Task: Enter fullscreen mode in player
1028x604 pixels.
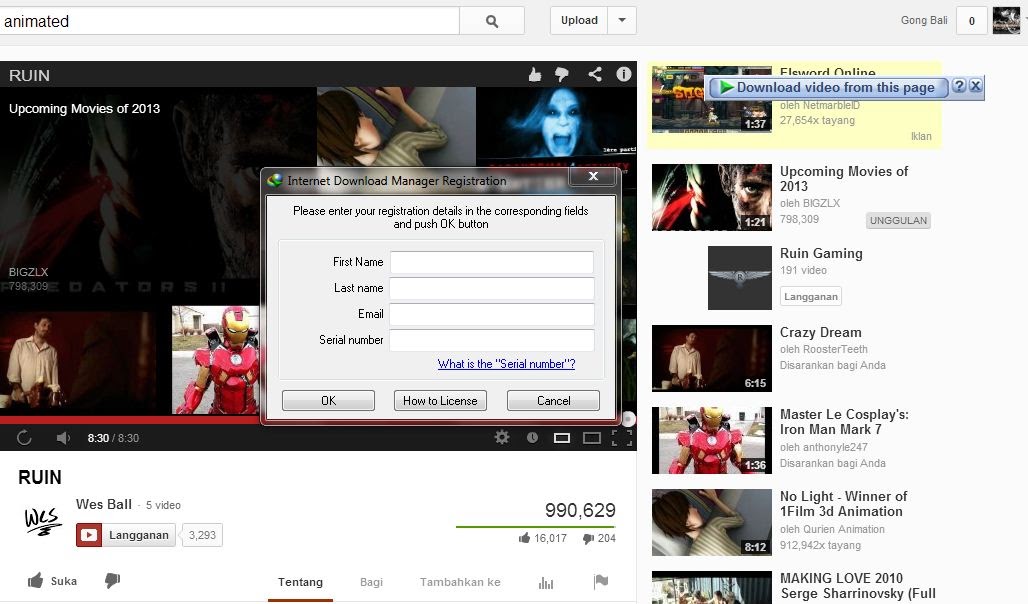Action: (622, 437)
